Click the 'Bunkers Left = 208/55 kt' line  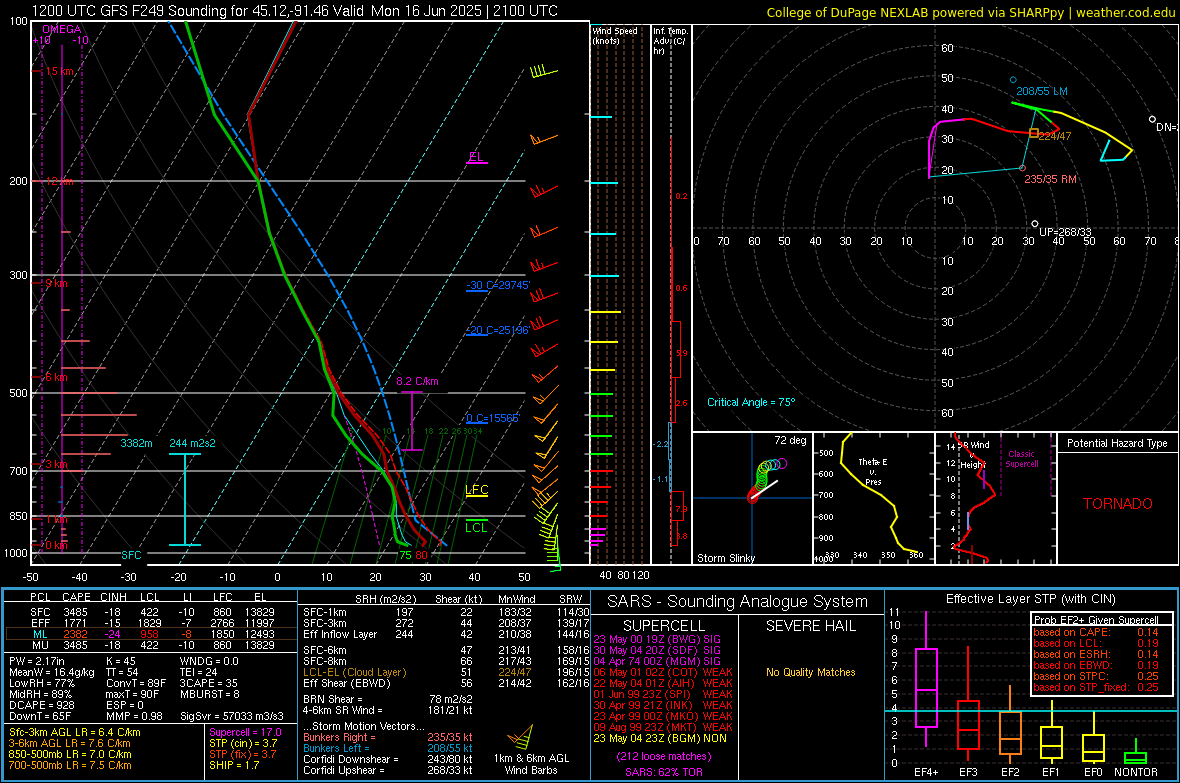click(x=388, y=748)
